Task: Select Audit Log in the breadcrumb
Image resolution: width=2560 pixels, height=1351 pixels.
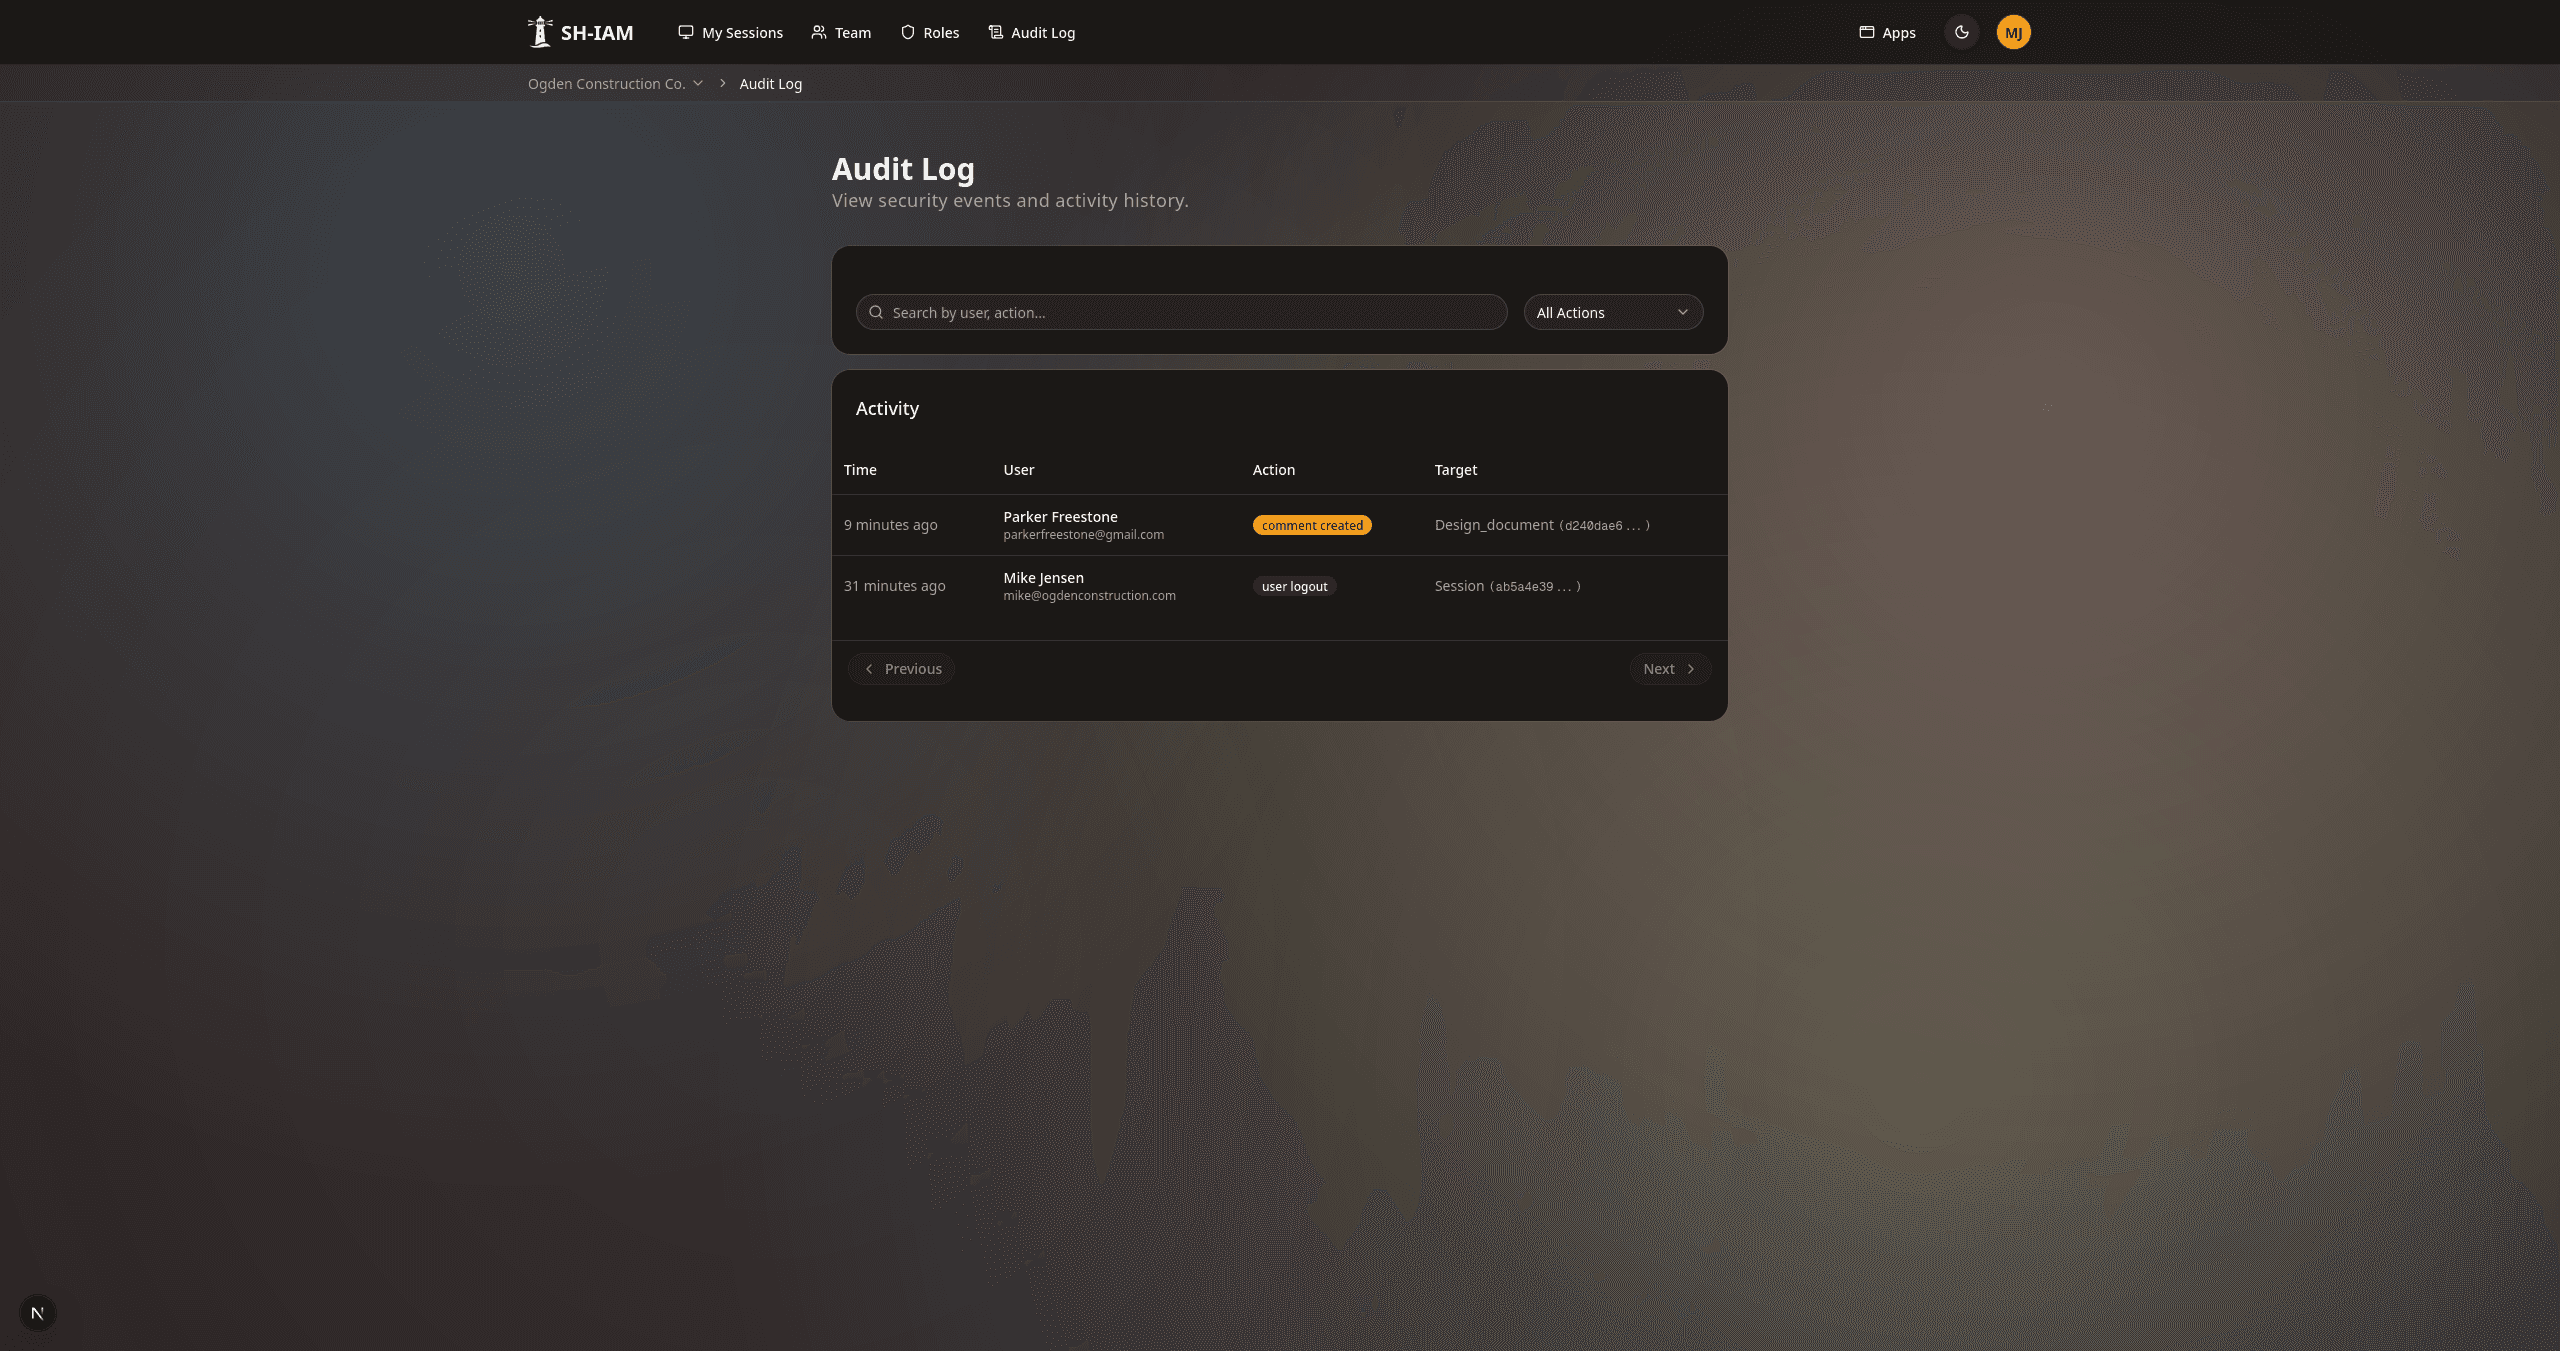Action: 770,83
